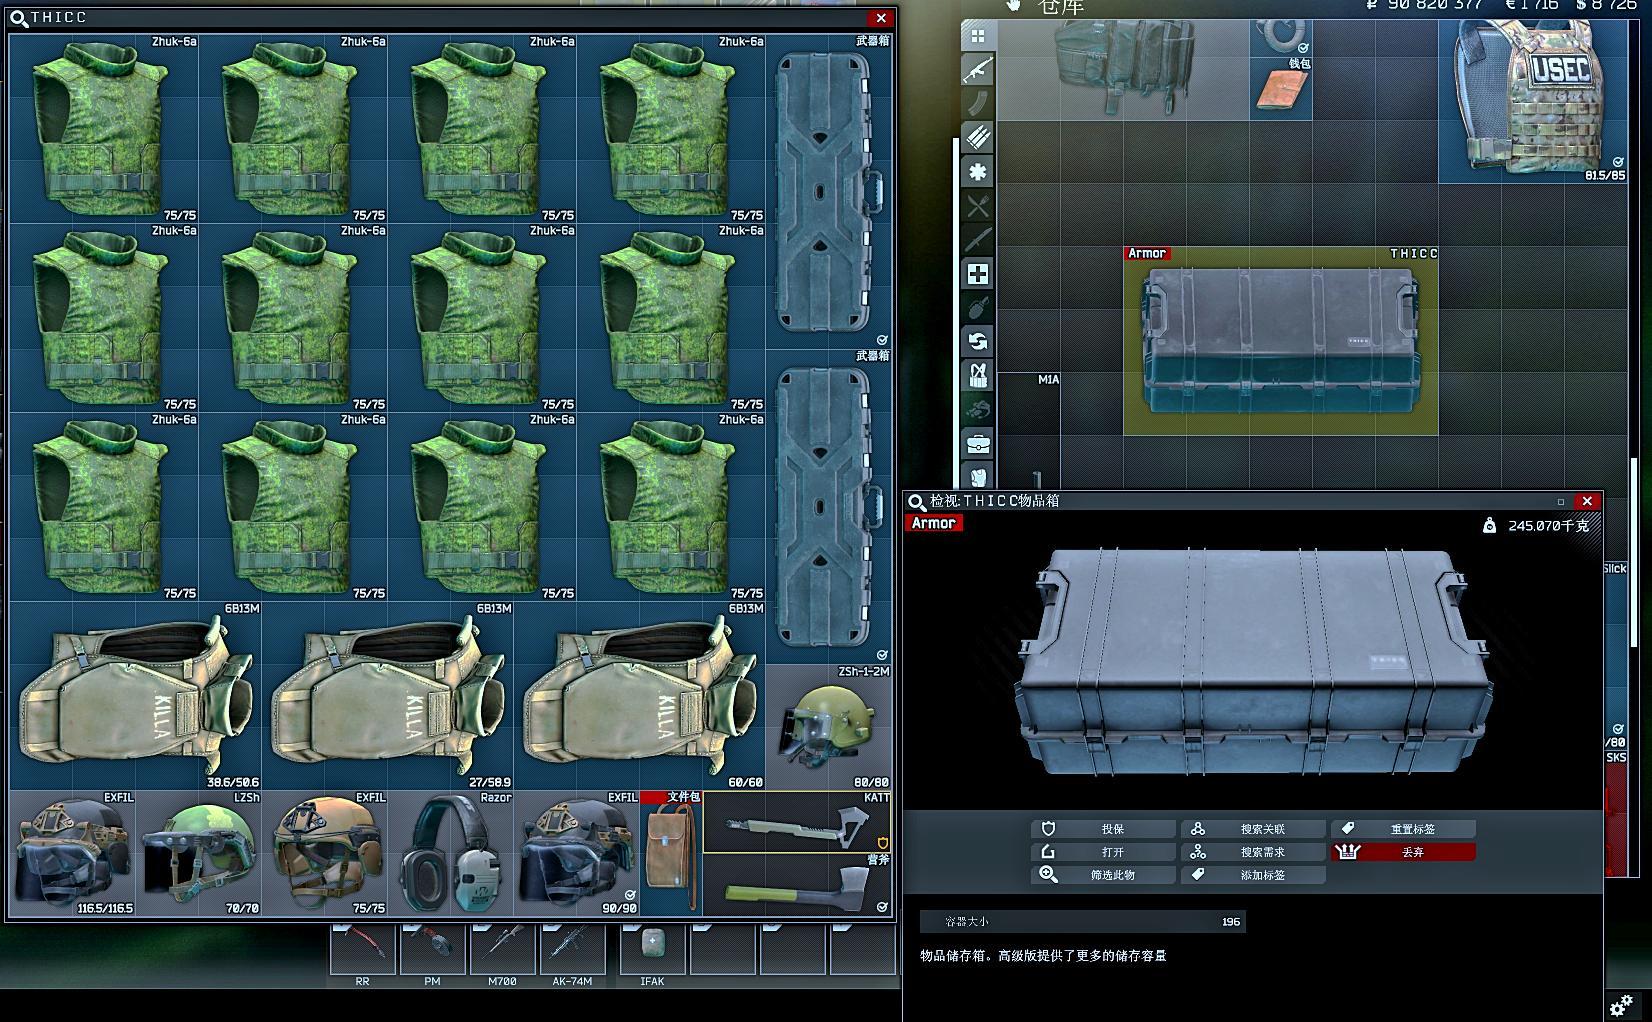Click the 245.070千克 weight text

pos(1548,526)
